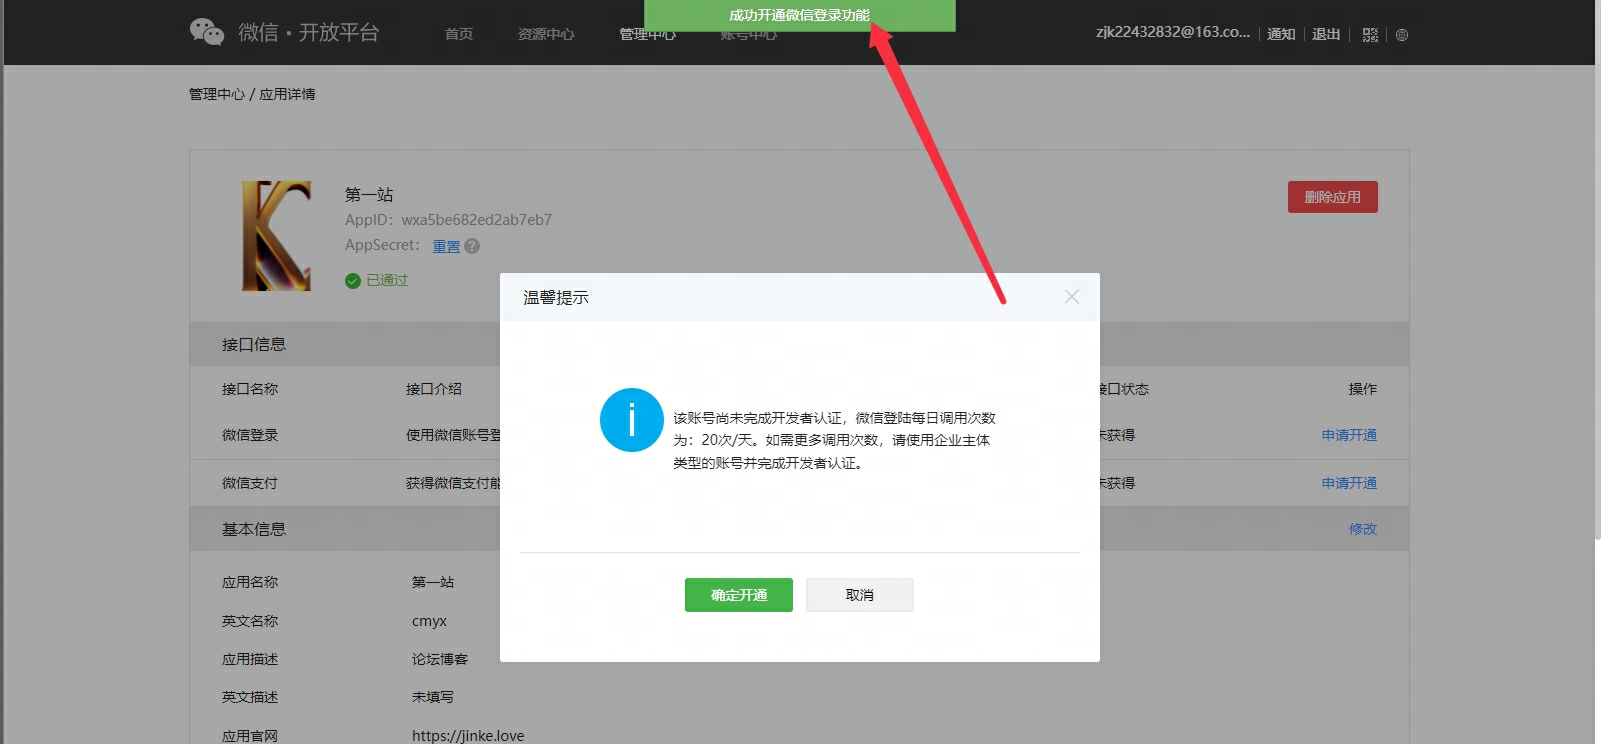Click the account email zjk22432832@163.co...
The height and width of the screenshot is (744, 1601).
pos(1173,32)
